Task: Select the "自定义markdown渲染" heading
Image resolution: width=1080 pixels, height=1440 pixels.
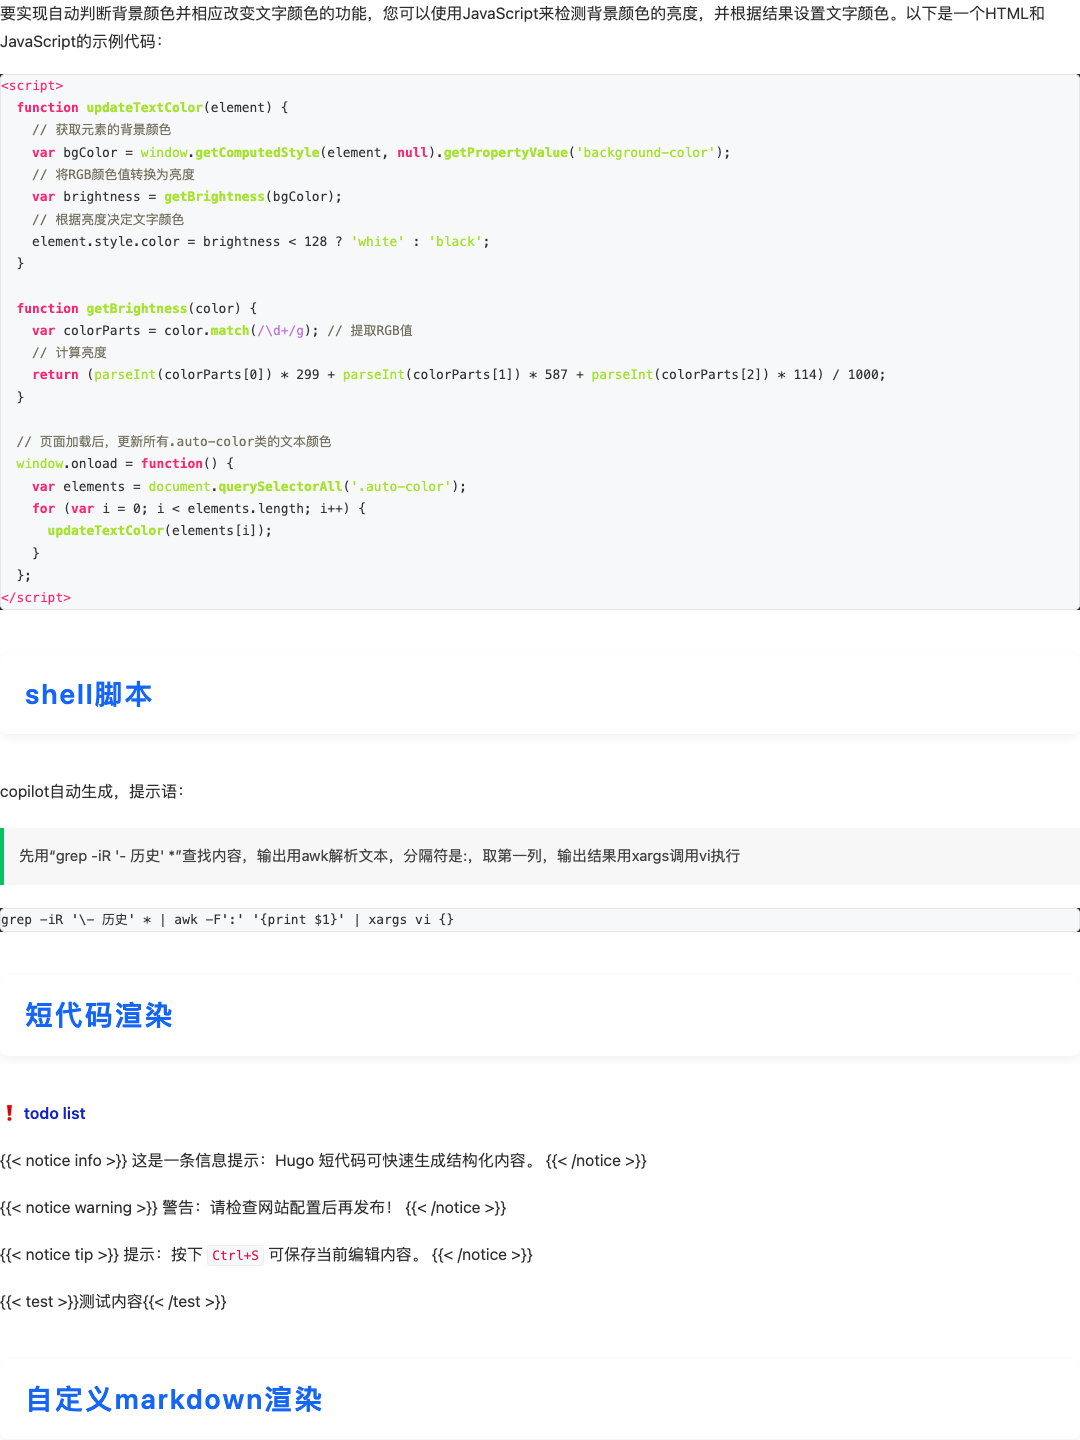Action: (174, 1399)
